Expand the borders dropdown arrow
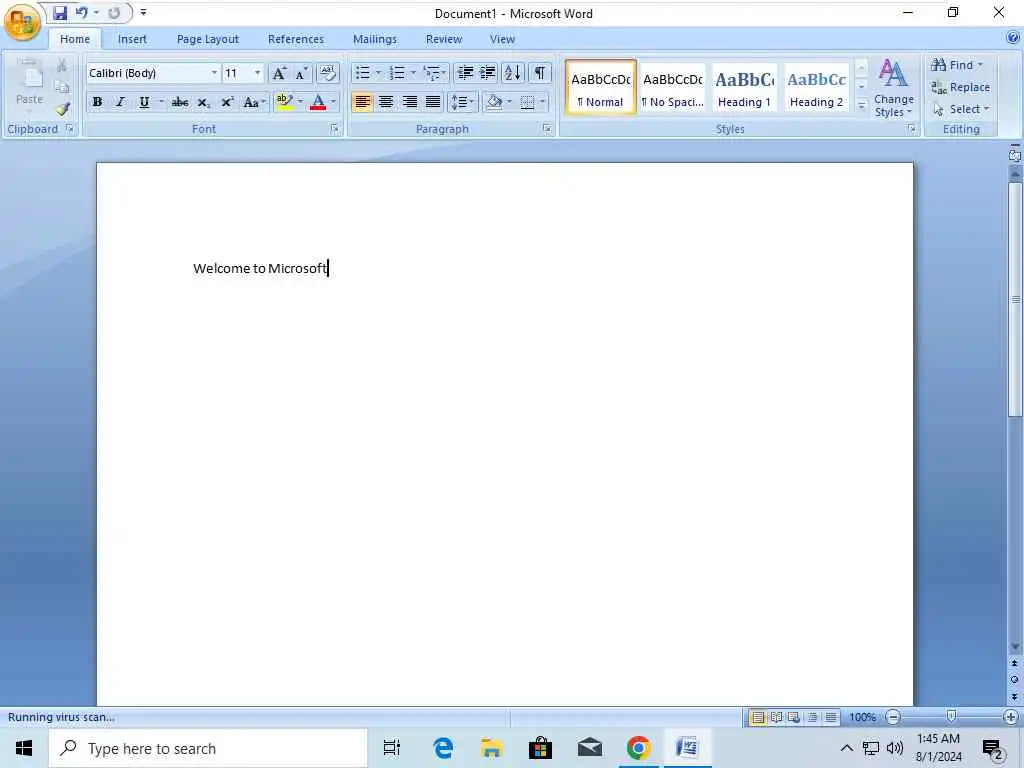 [542, 102]
